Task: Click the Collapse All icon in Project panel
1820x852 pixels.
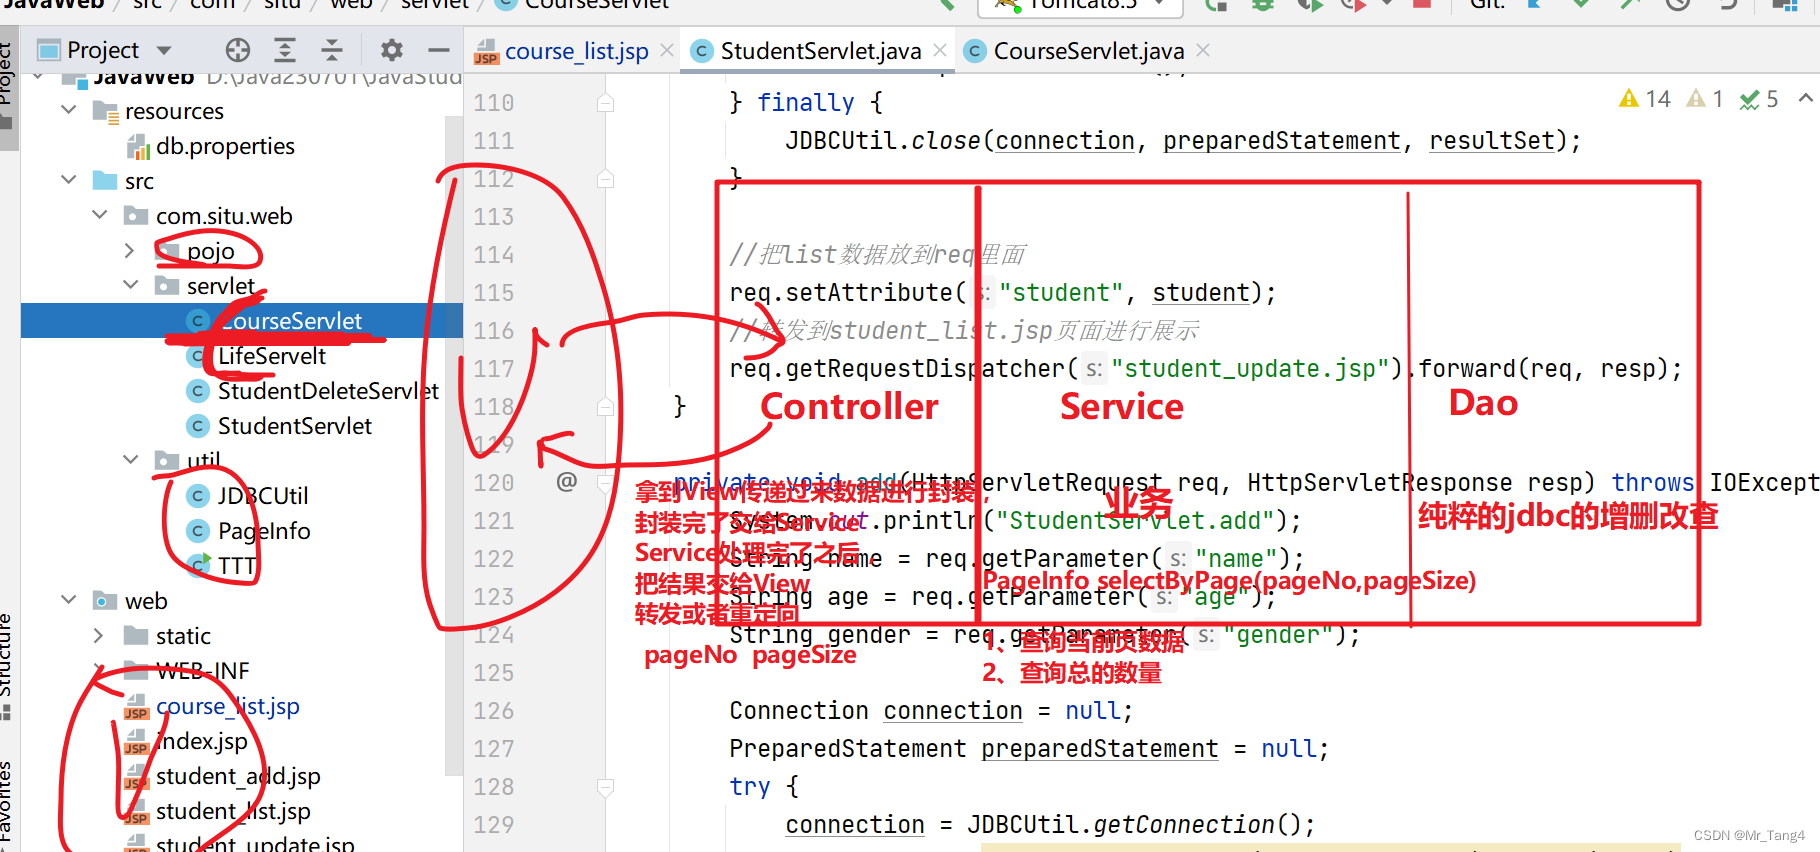Action: 332,50
